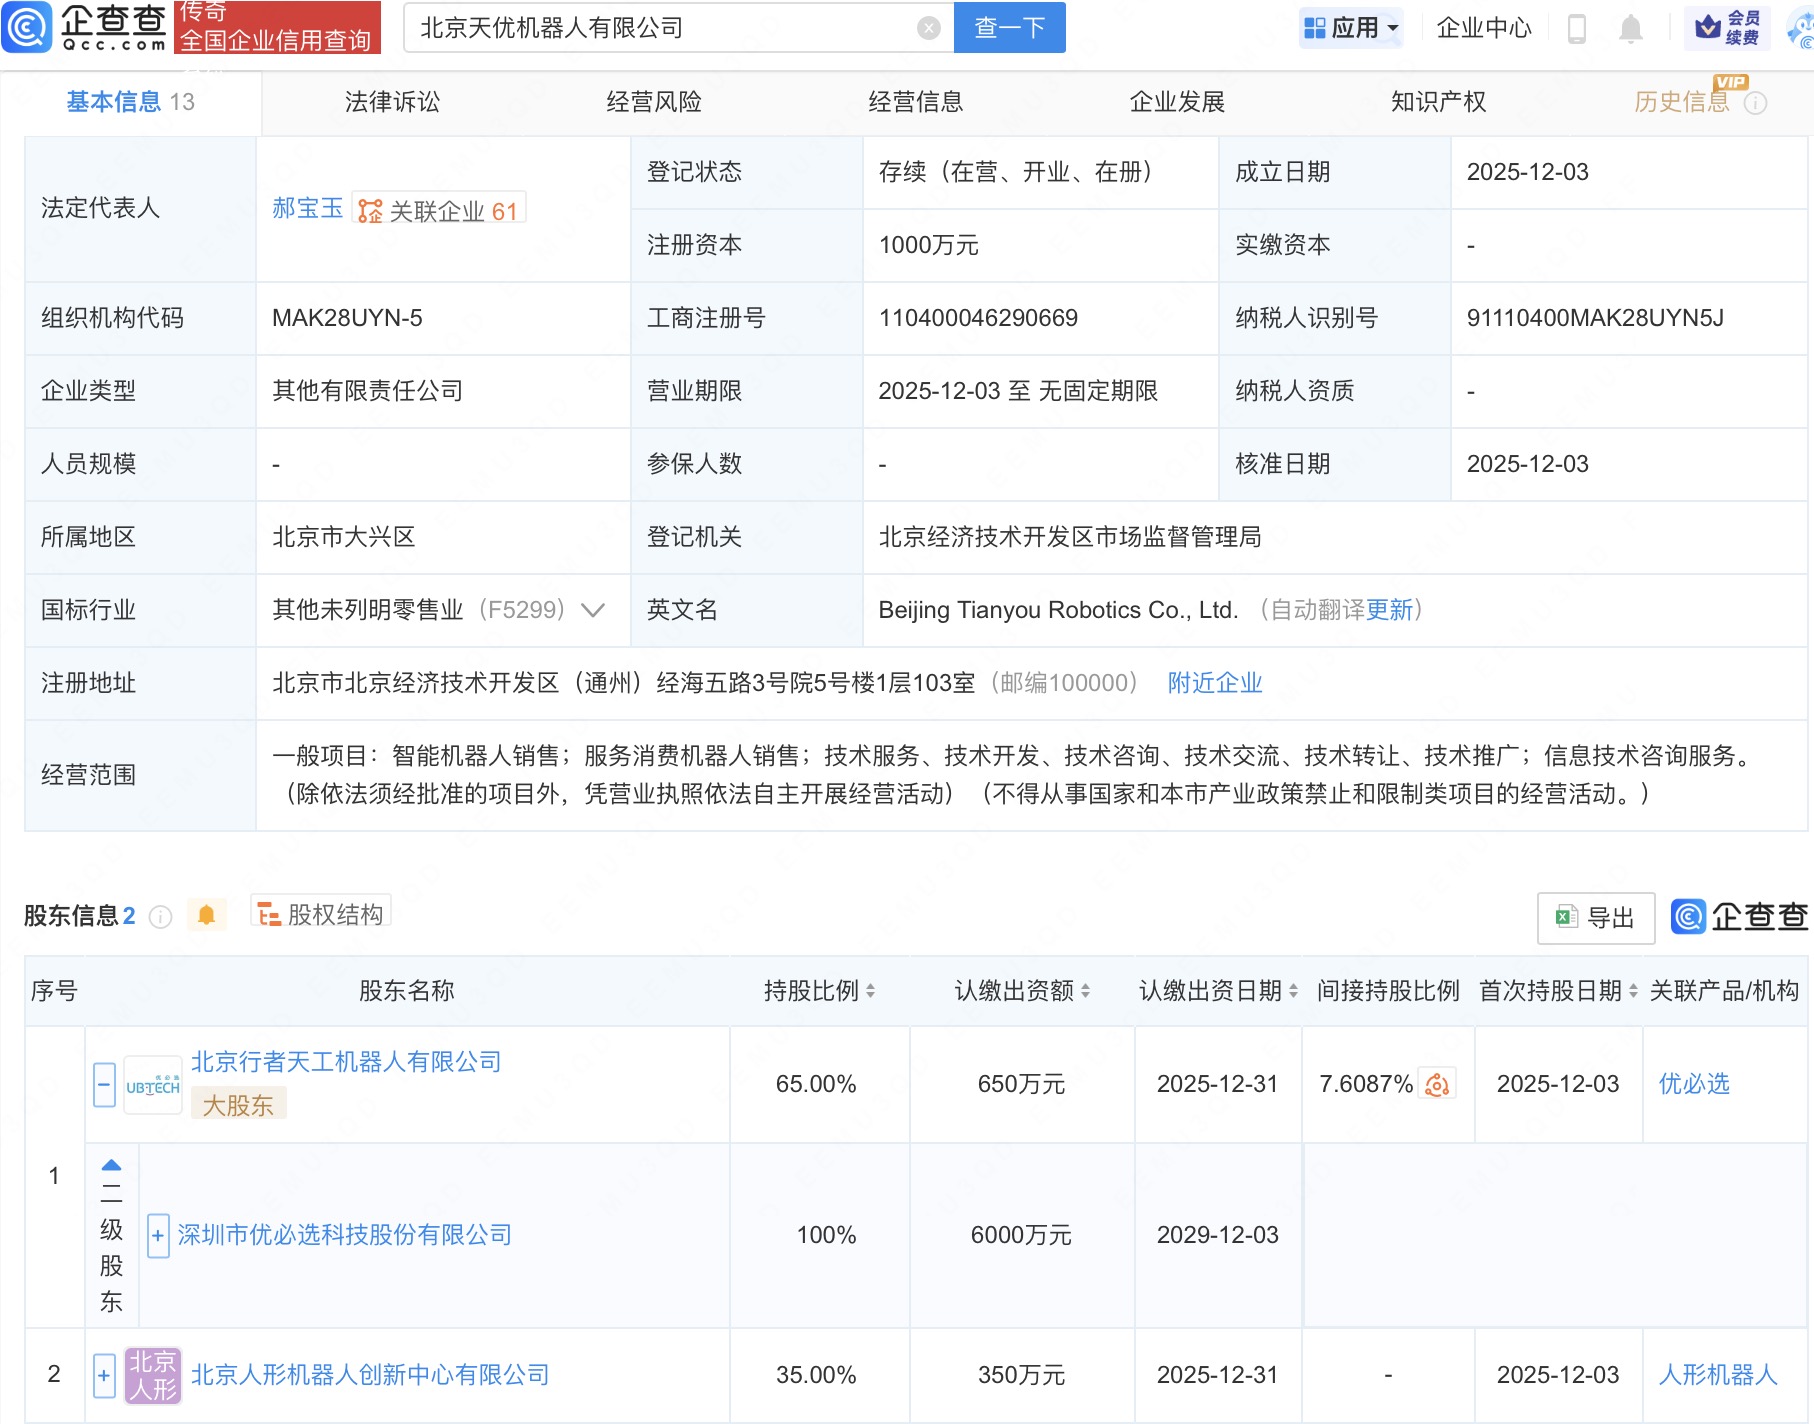Open legal representative 郝宝玉 link

point(307,209)
